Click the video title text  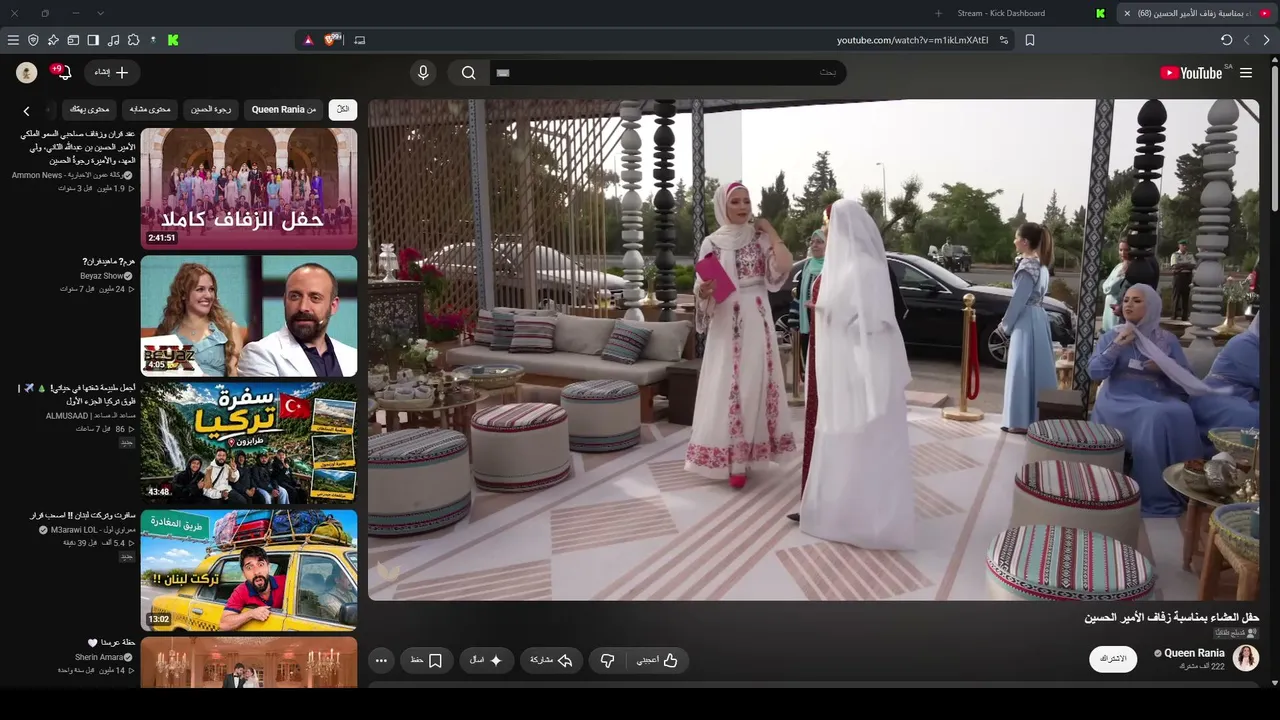[1172, 618]
